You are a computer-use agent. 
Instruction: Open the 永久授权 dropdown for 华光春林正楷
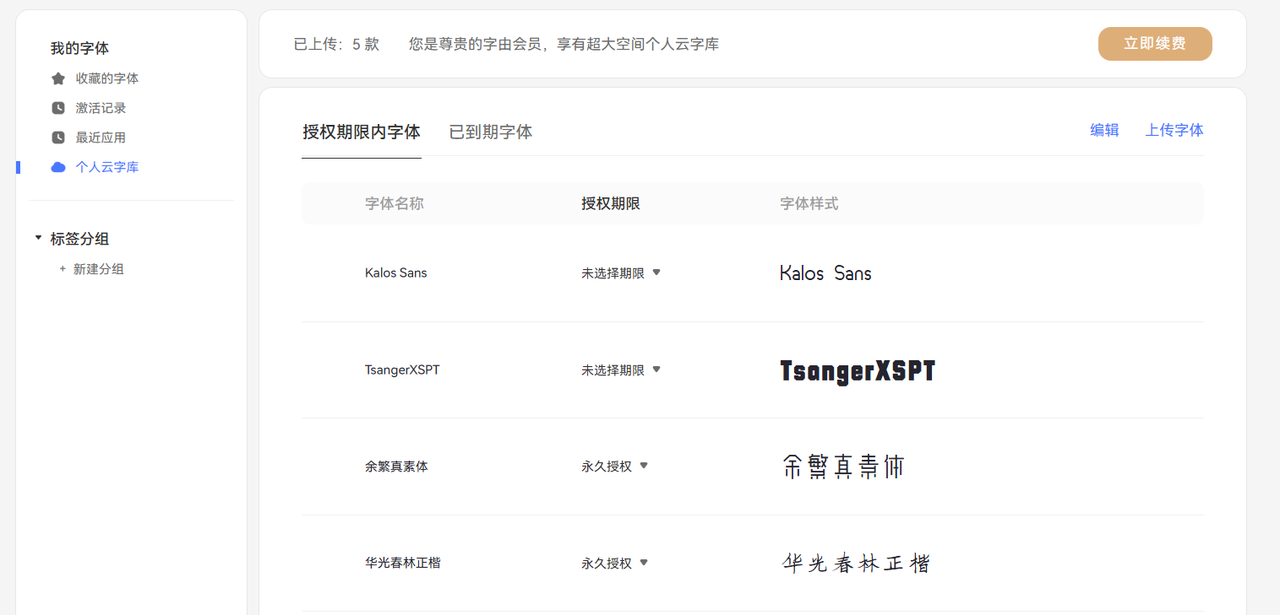[x=643, y=562]
